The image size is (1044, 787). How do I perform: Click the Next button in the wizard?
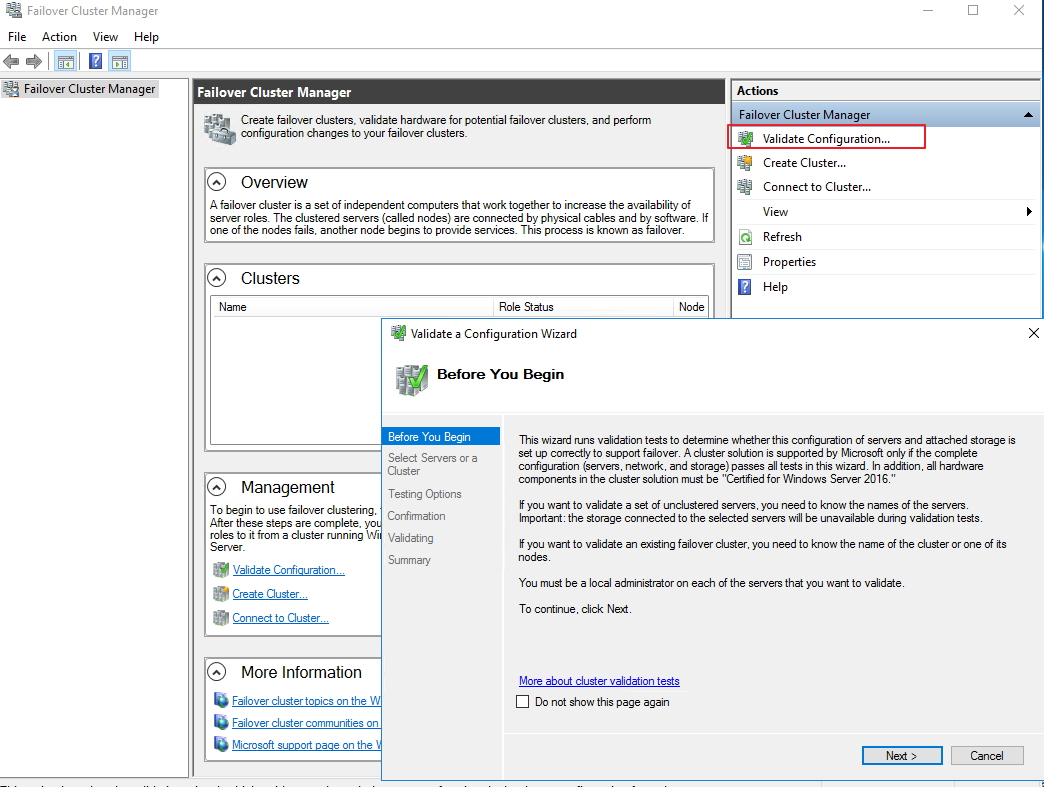[x=902, y=756]
